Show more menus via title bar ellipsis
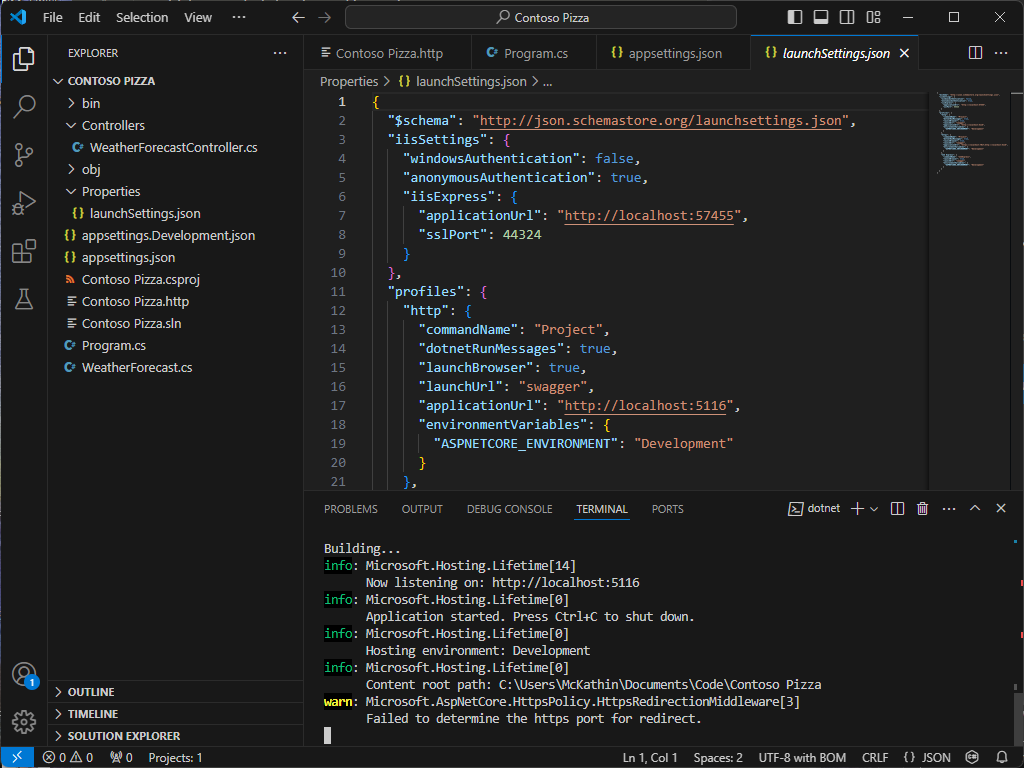 [239, 18]
